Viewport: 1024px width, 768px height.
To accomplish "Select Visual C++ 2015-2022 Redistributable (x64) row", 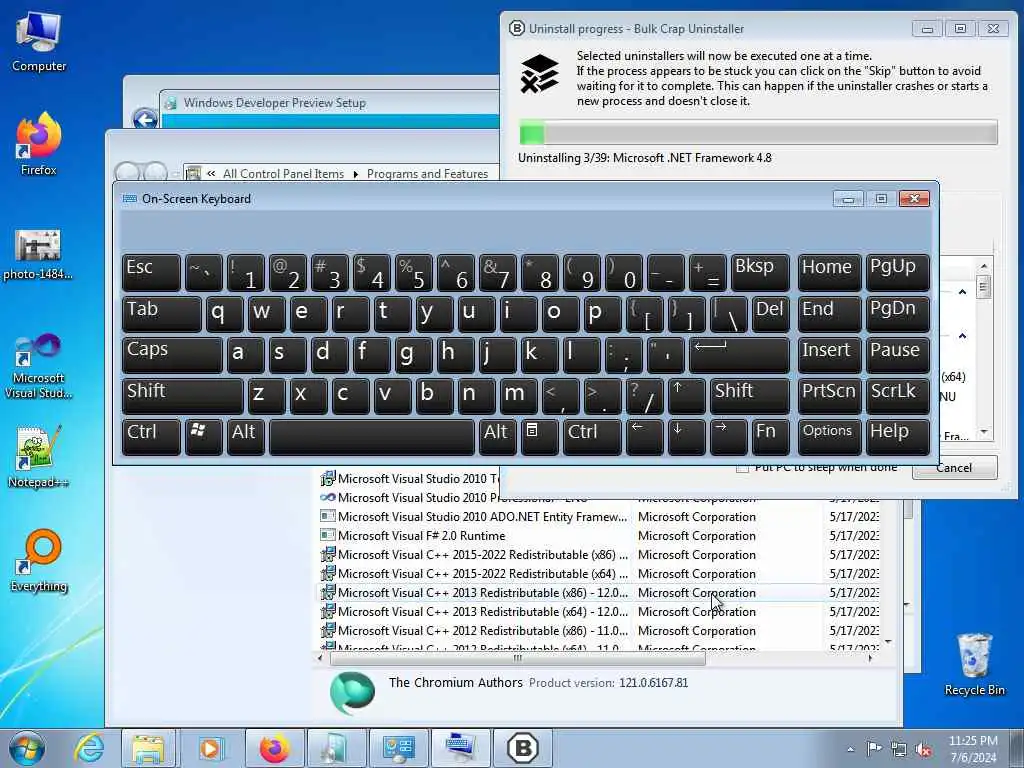I will [x=598, y=573].
